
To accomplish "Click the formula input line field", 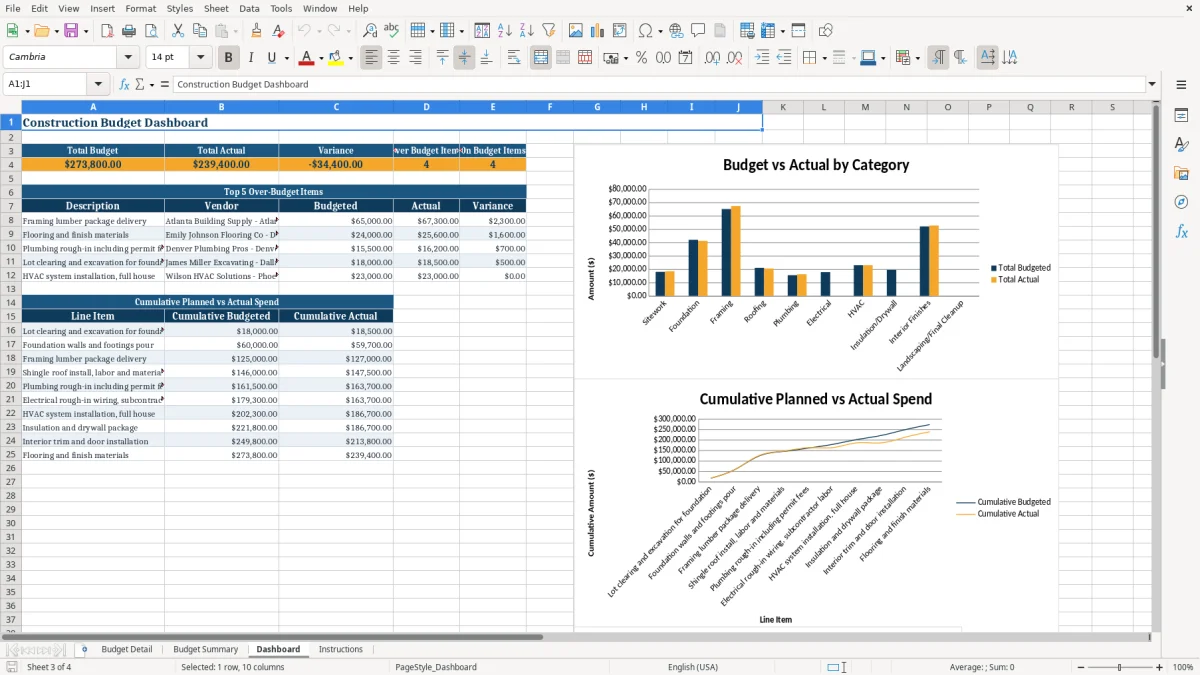I will pyautogui.click(x=658, y=84).
